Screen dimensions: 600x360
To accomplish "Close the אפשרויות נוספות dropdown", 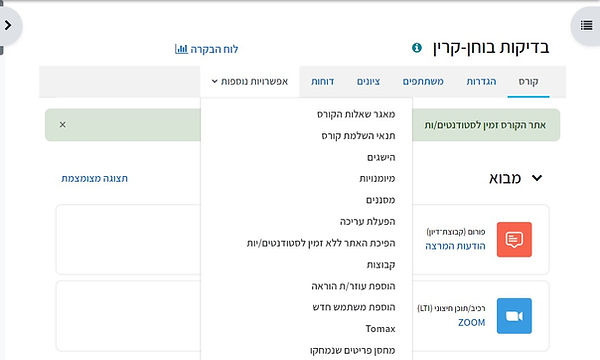I will (249, 81).
